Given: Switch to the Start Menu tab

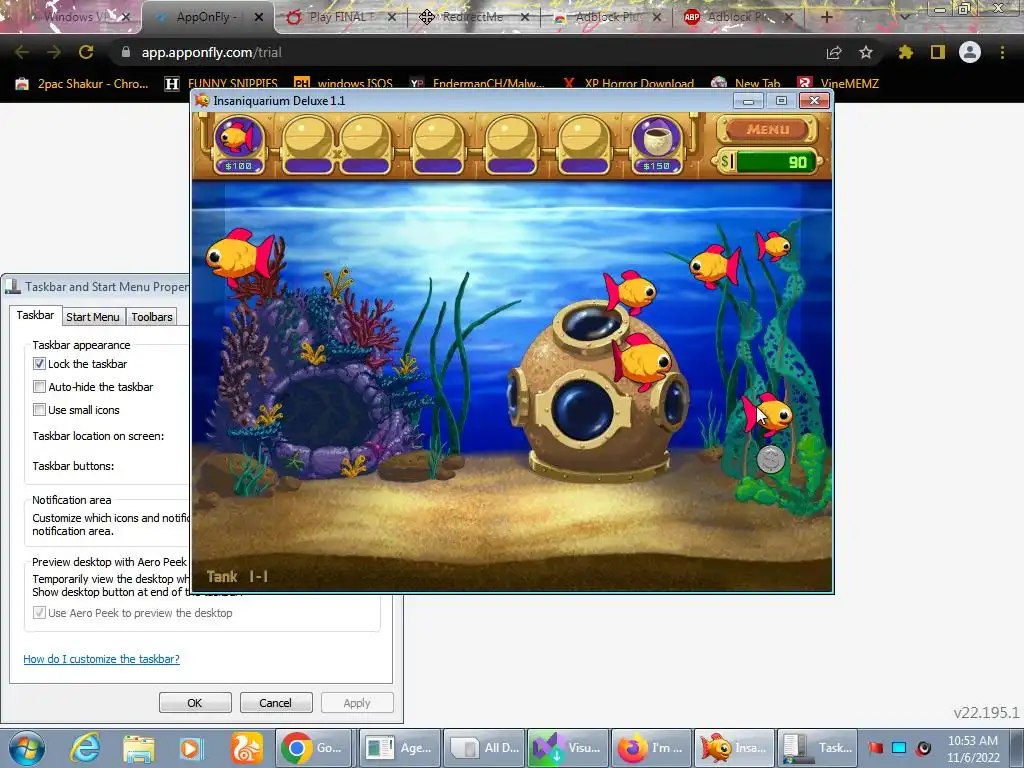Looking at the screenshot, I should (x=93, y=317).
